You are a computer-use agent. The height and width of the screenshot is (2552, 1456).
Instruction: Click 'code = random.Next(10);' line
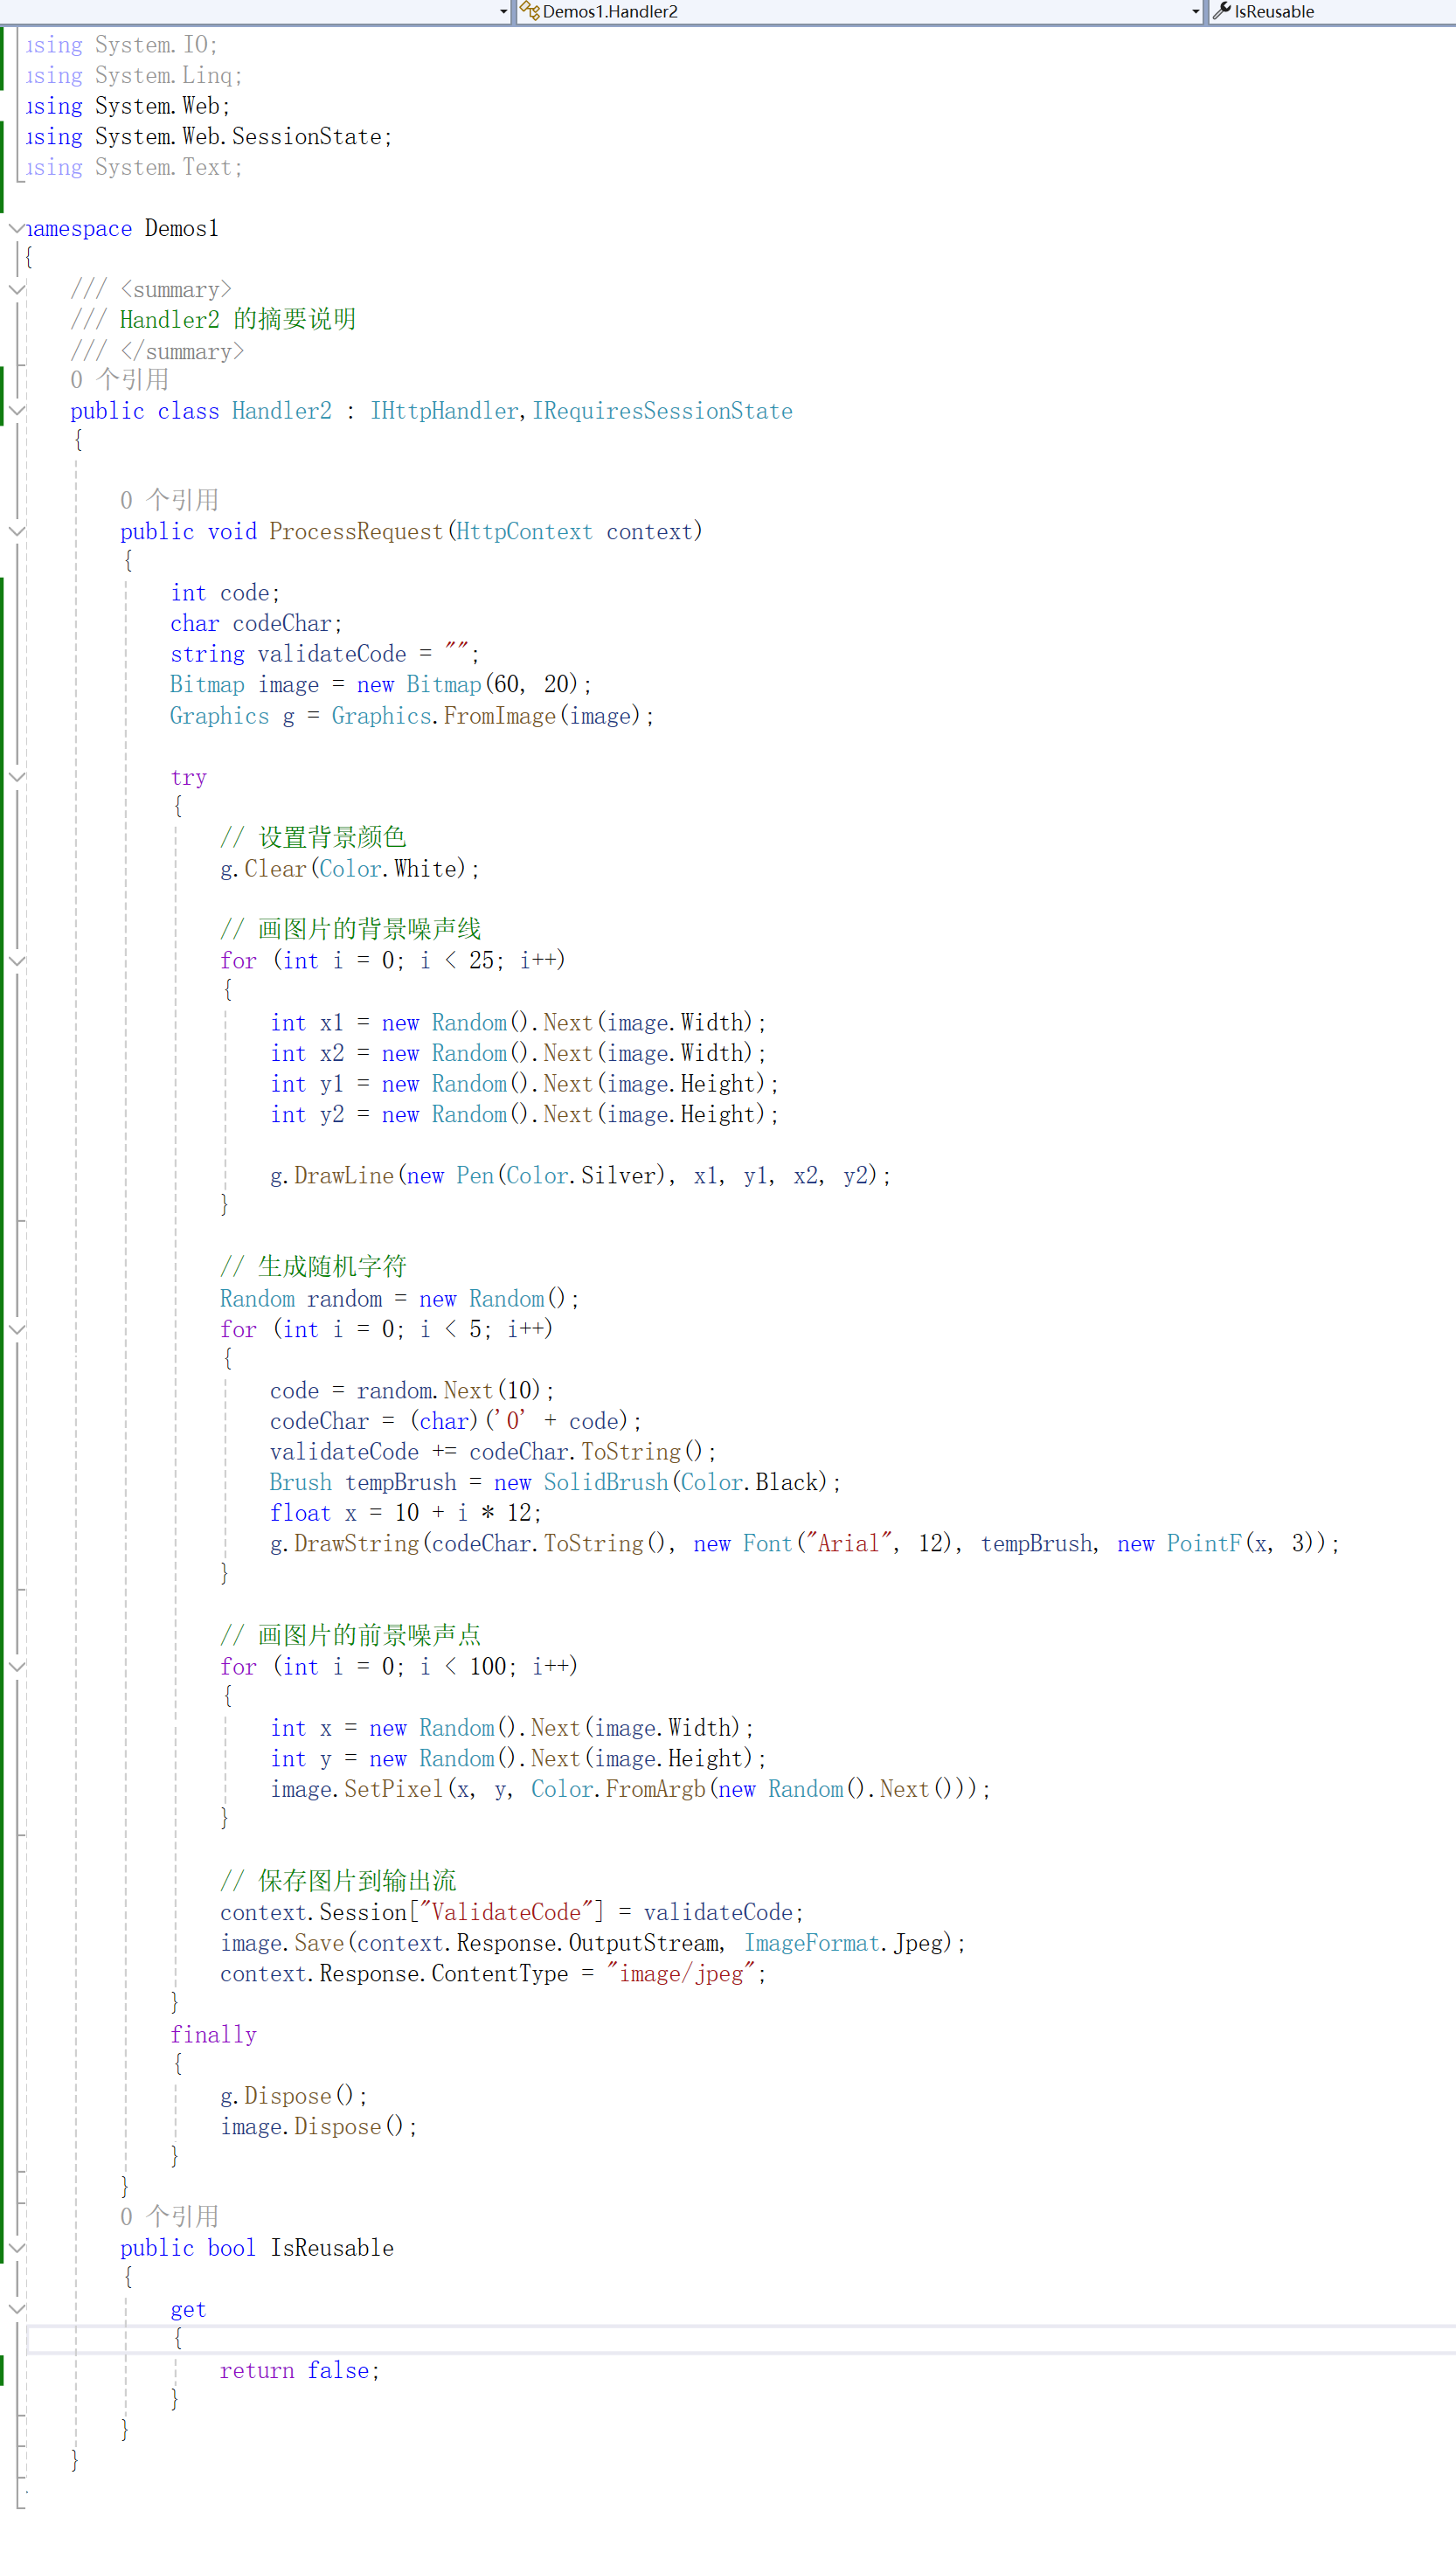412,1391
